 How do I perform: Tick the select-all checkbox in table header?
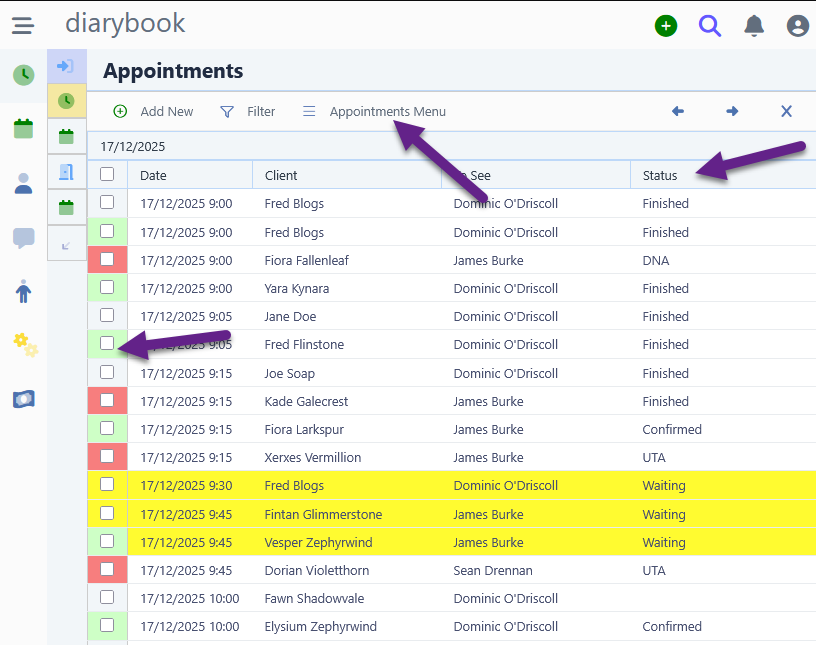[x=107, y=174]
